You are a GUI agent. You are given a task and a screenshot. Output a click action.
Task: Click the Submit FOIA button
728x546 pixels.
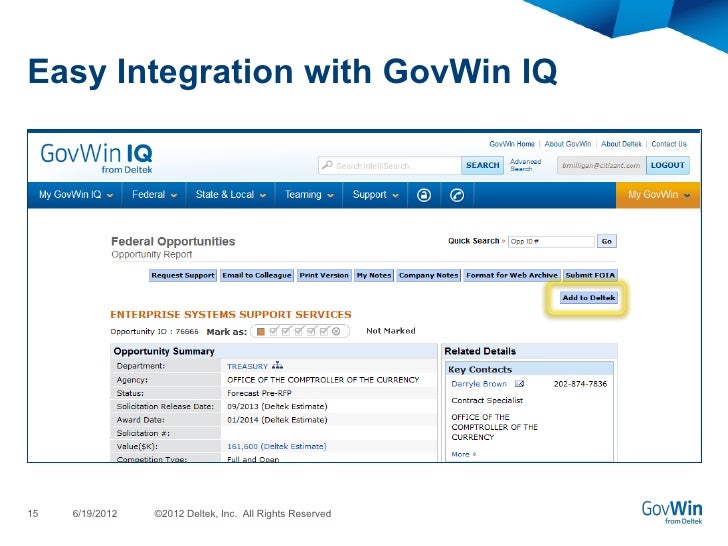point(590,275)
